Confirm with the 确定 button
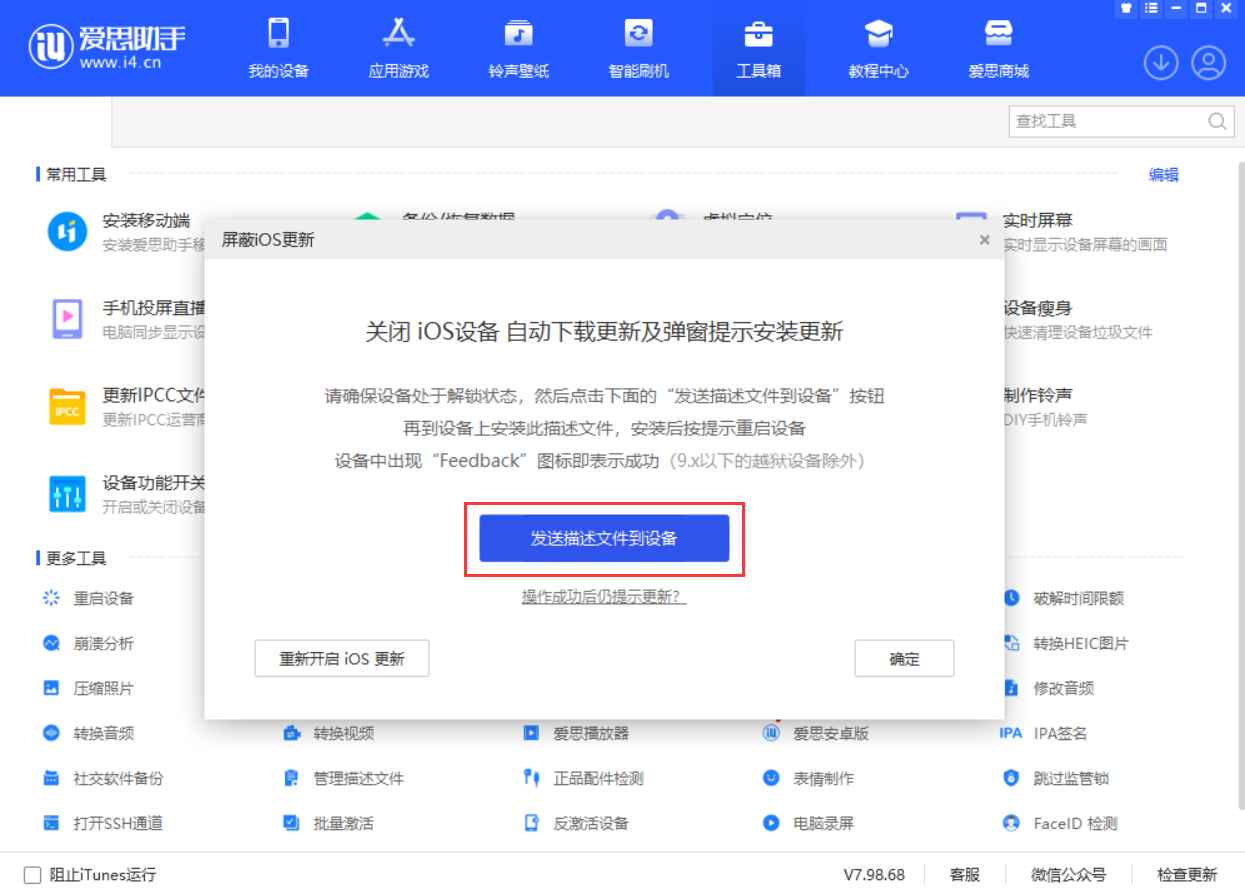 904,659
